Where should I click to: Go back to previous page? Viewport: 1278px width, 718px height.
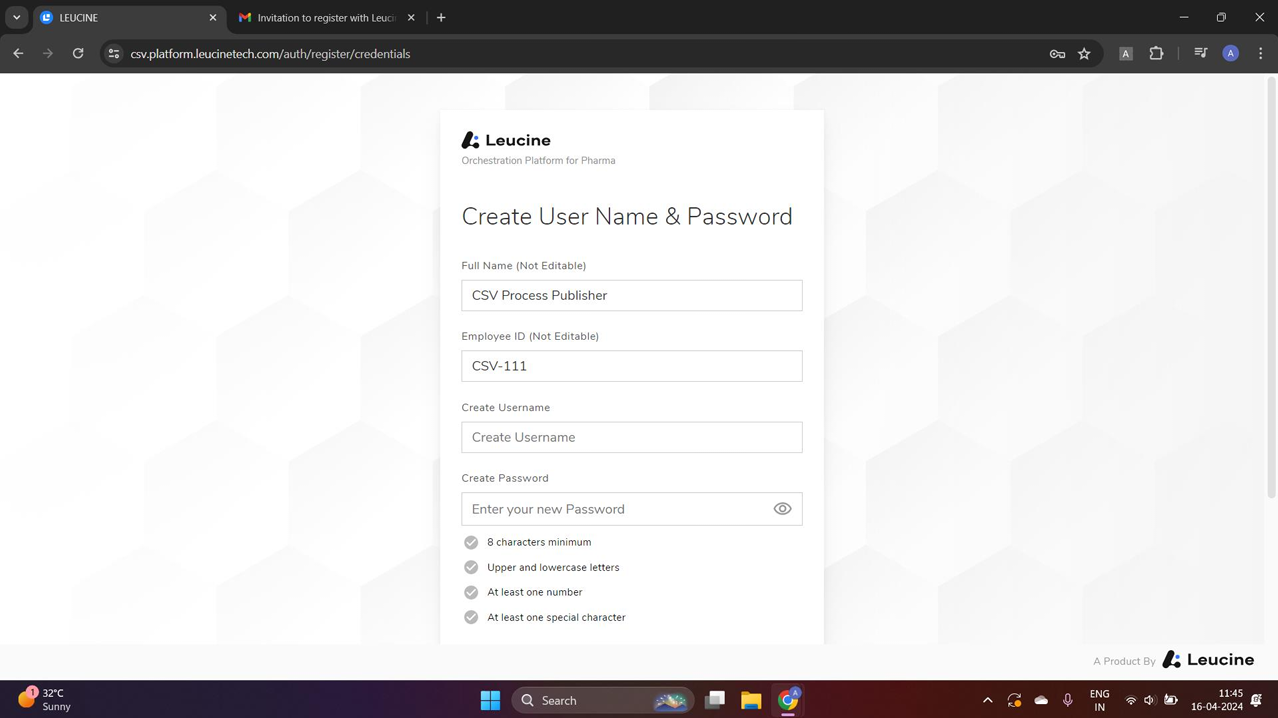coord(18,54)
